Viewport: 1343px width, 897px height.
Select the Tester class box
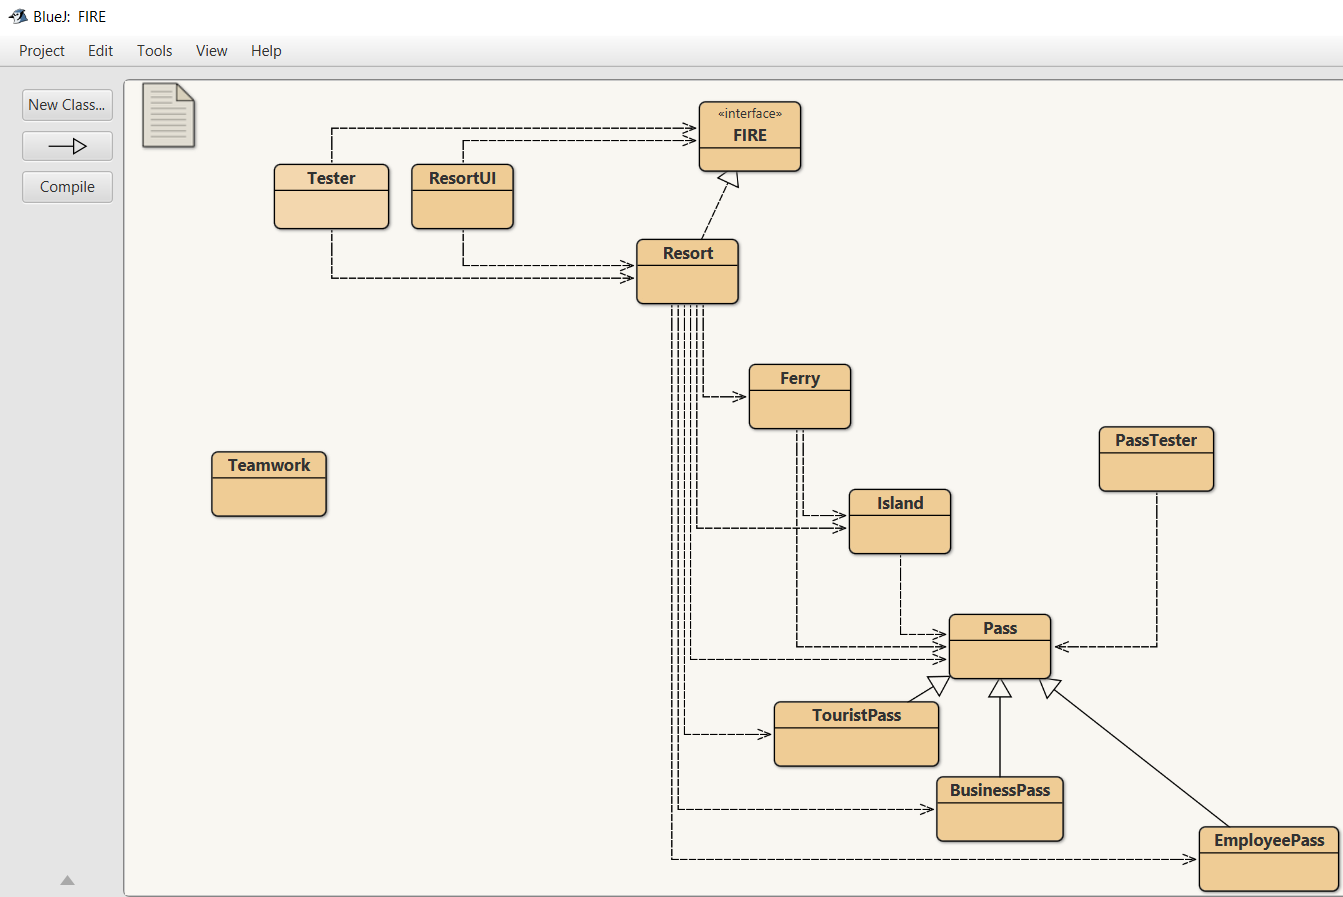coord(331,196)
